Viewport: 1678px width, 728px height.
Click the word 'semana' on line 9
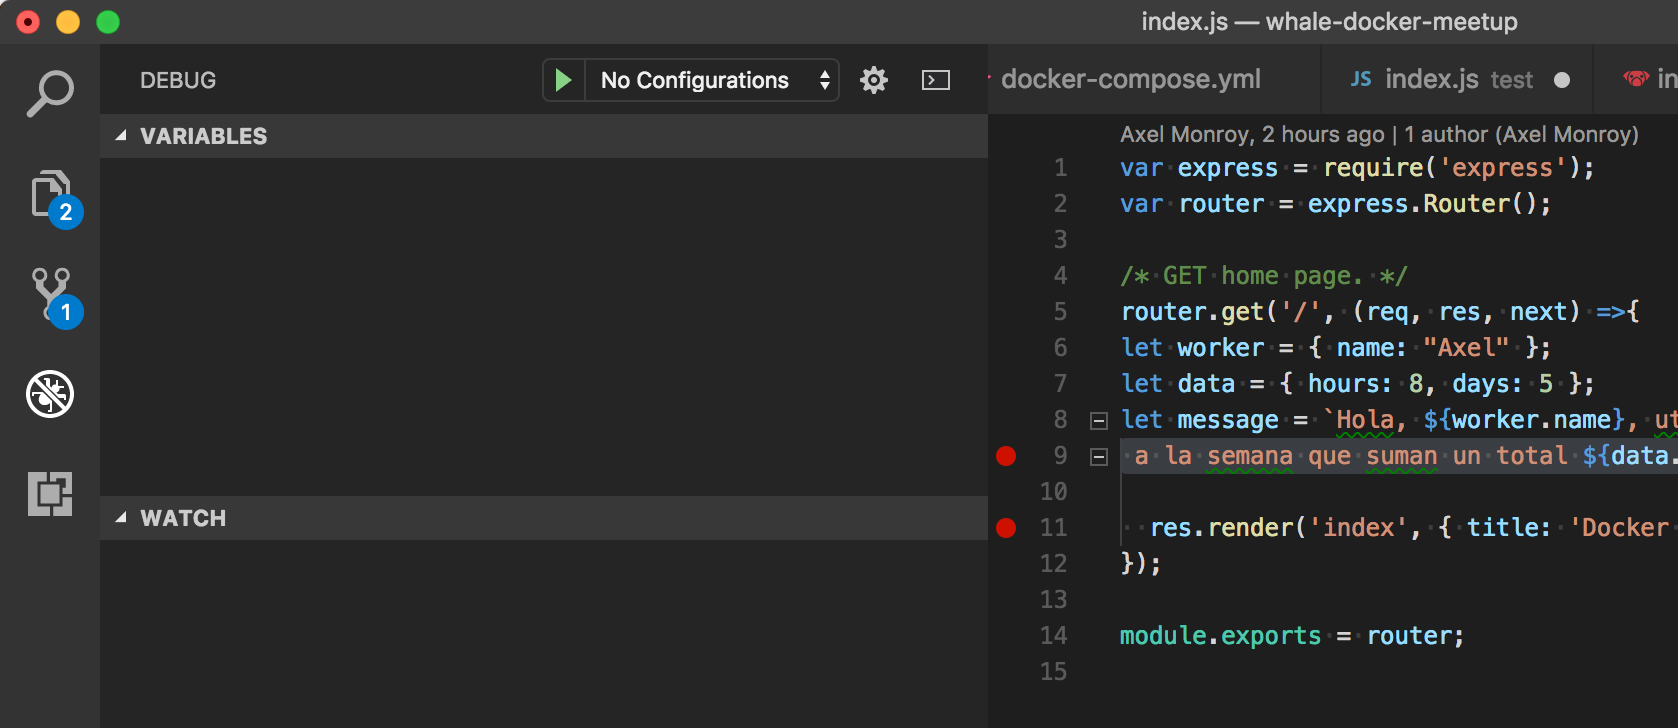coord(1249,457)
